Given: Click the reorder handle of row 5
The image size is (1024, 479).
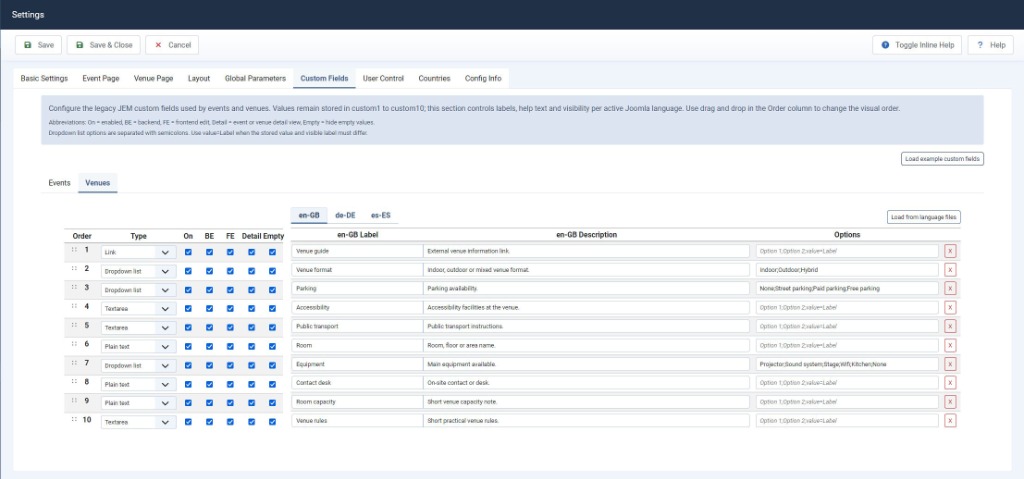Looking at the screenshot, I should (x=74, y=325).
